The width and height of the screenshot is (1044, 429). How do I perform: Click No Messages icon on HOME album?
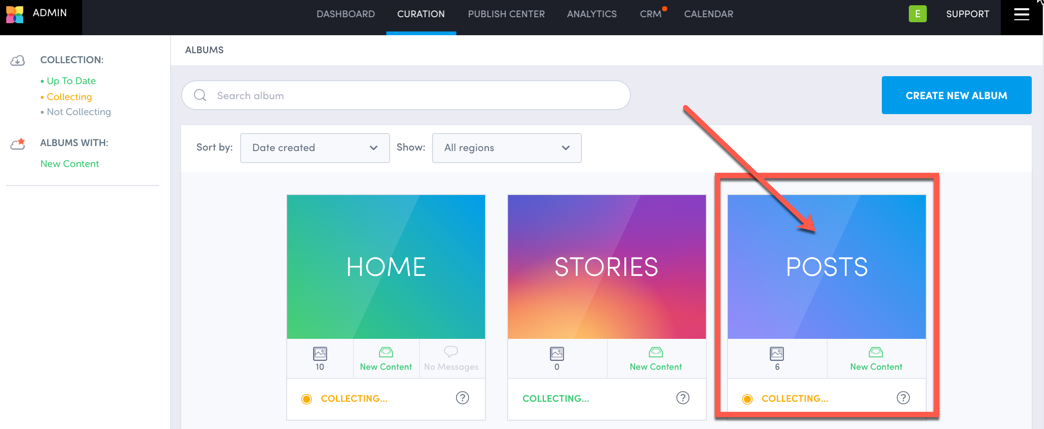tap(451, 353)
